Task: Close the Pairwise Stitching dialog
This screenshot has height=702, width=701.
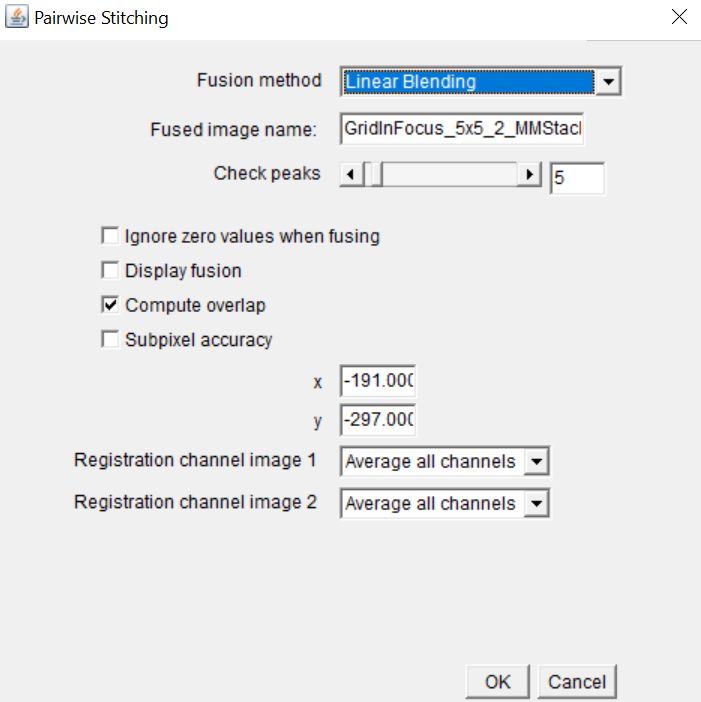Action: [679, 18]
